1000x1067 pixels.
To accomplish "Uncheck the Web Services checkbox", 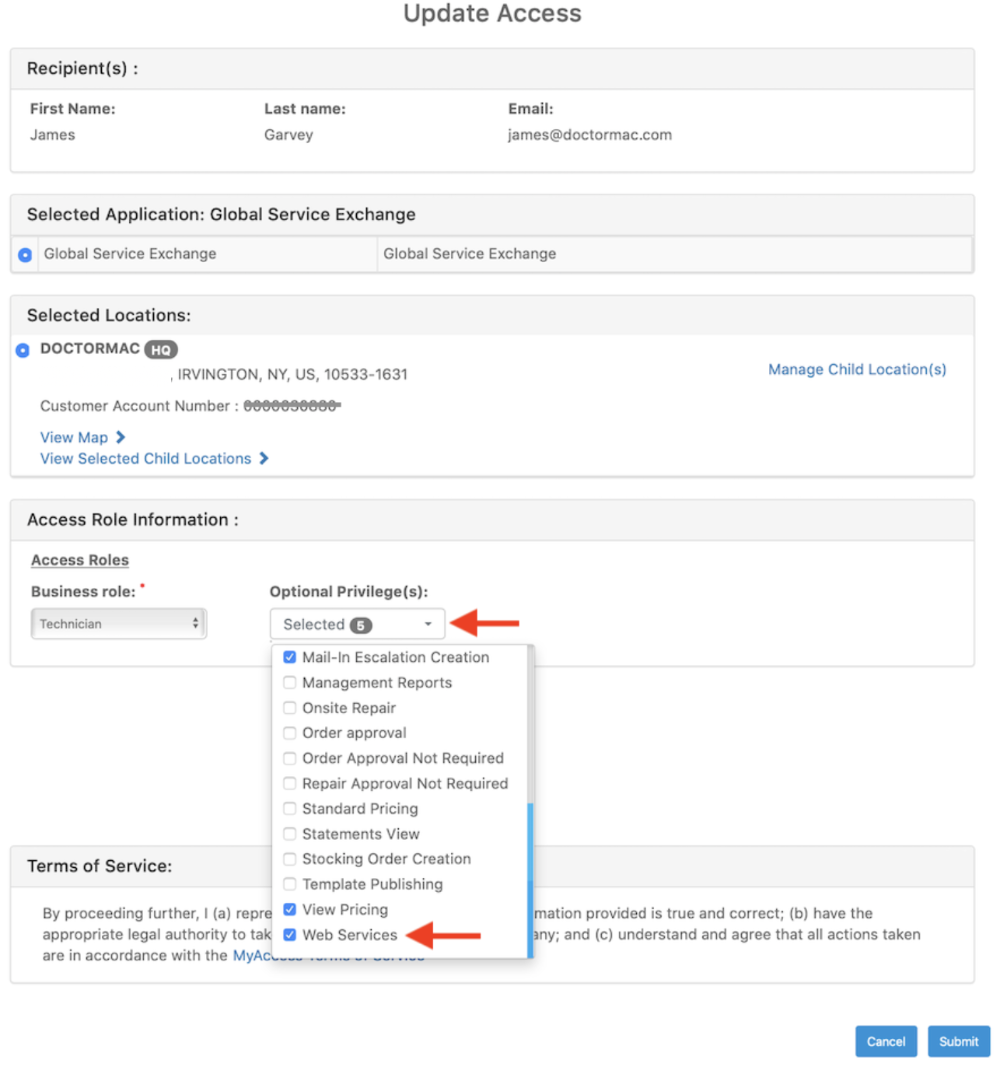I will (x=290, y=934).
